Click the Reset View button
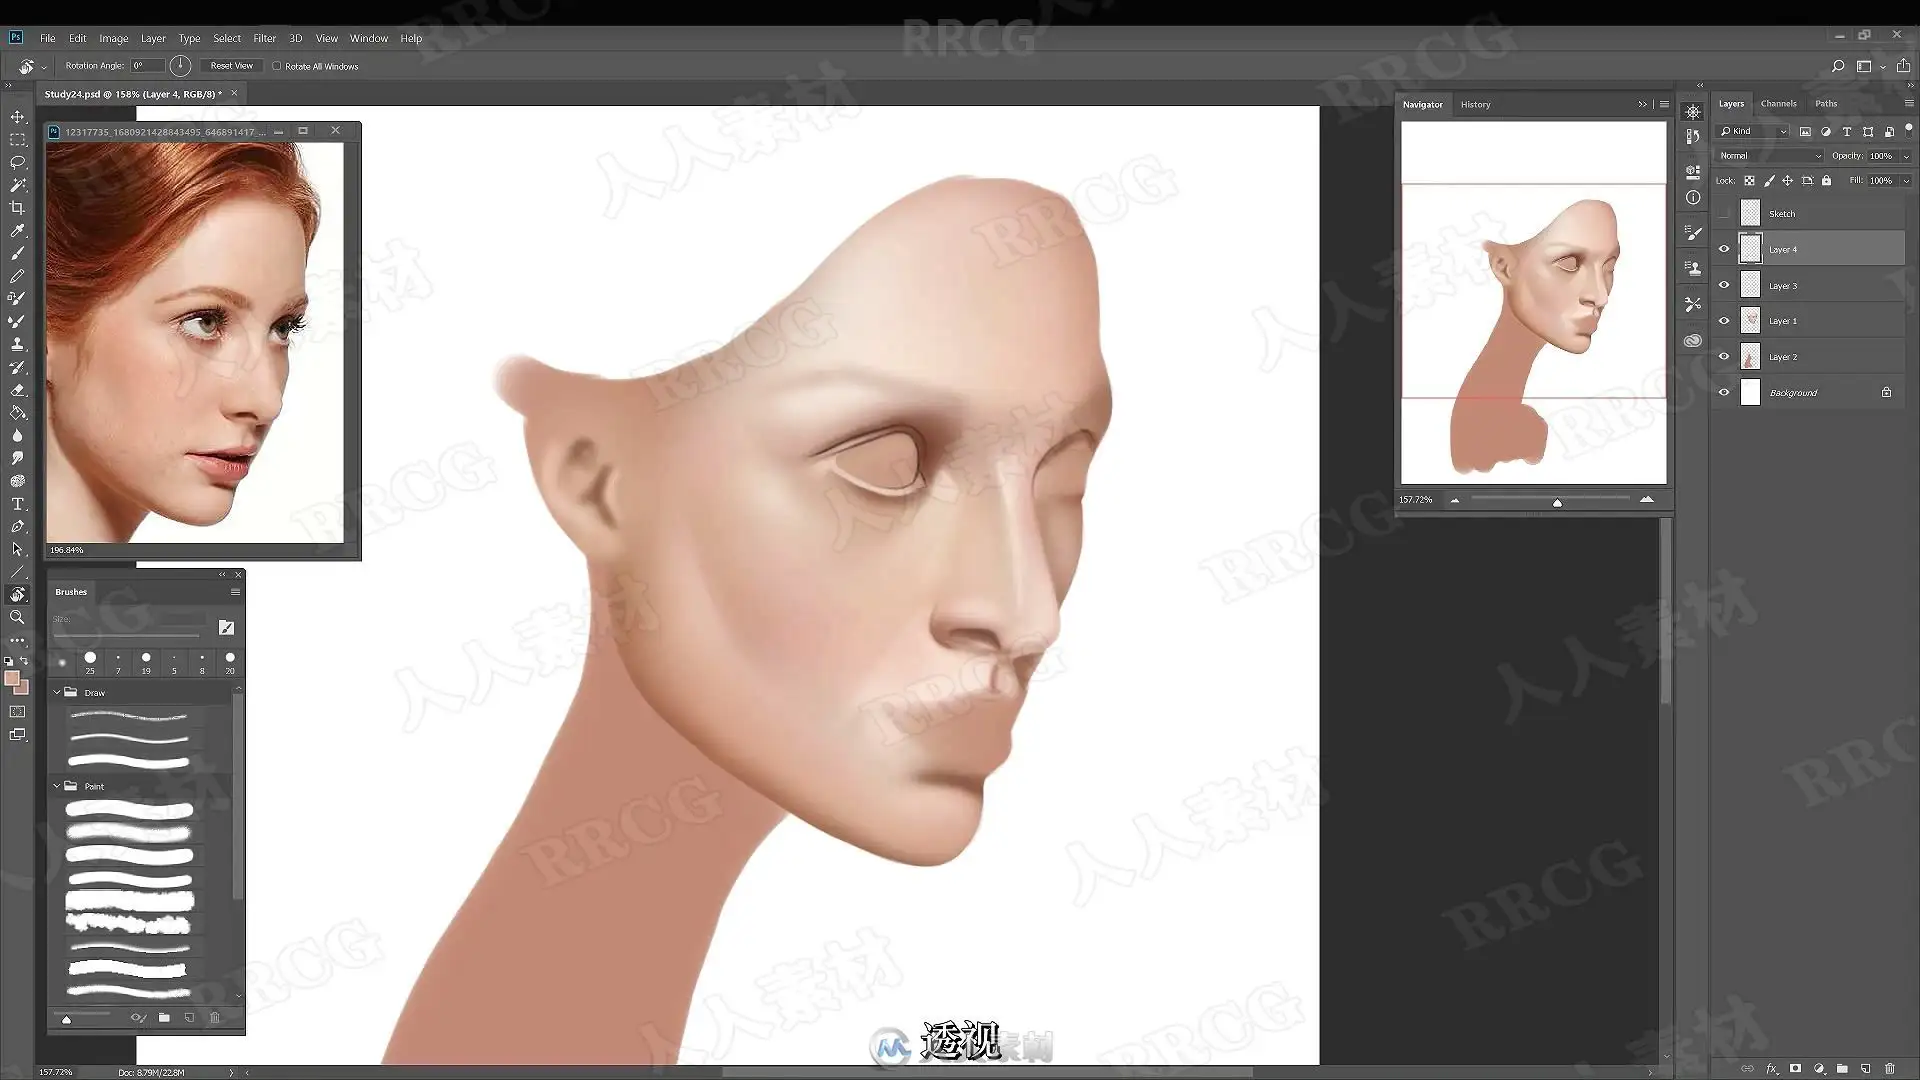The height and width of the screenshot is (1080, 1920). (x=231, y=66)
